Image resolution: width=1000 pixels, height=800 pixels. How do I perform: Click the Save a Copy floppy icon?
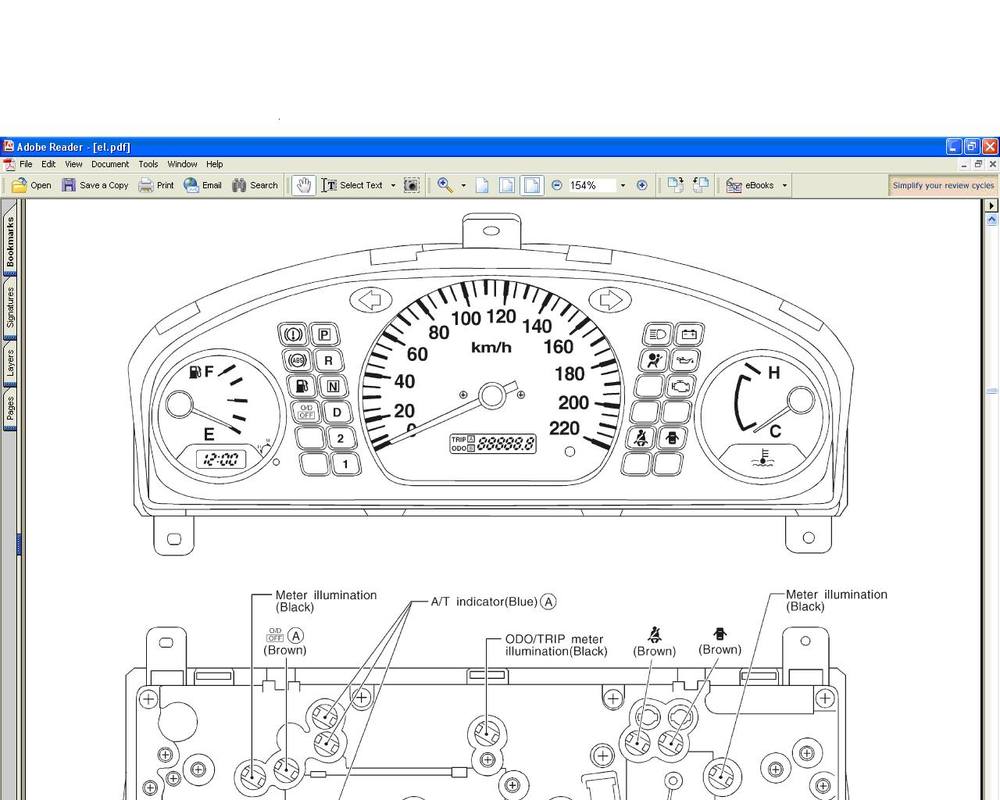point(69,185)
